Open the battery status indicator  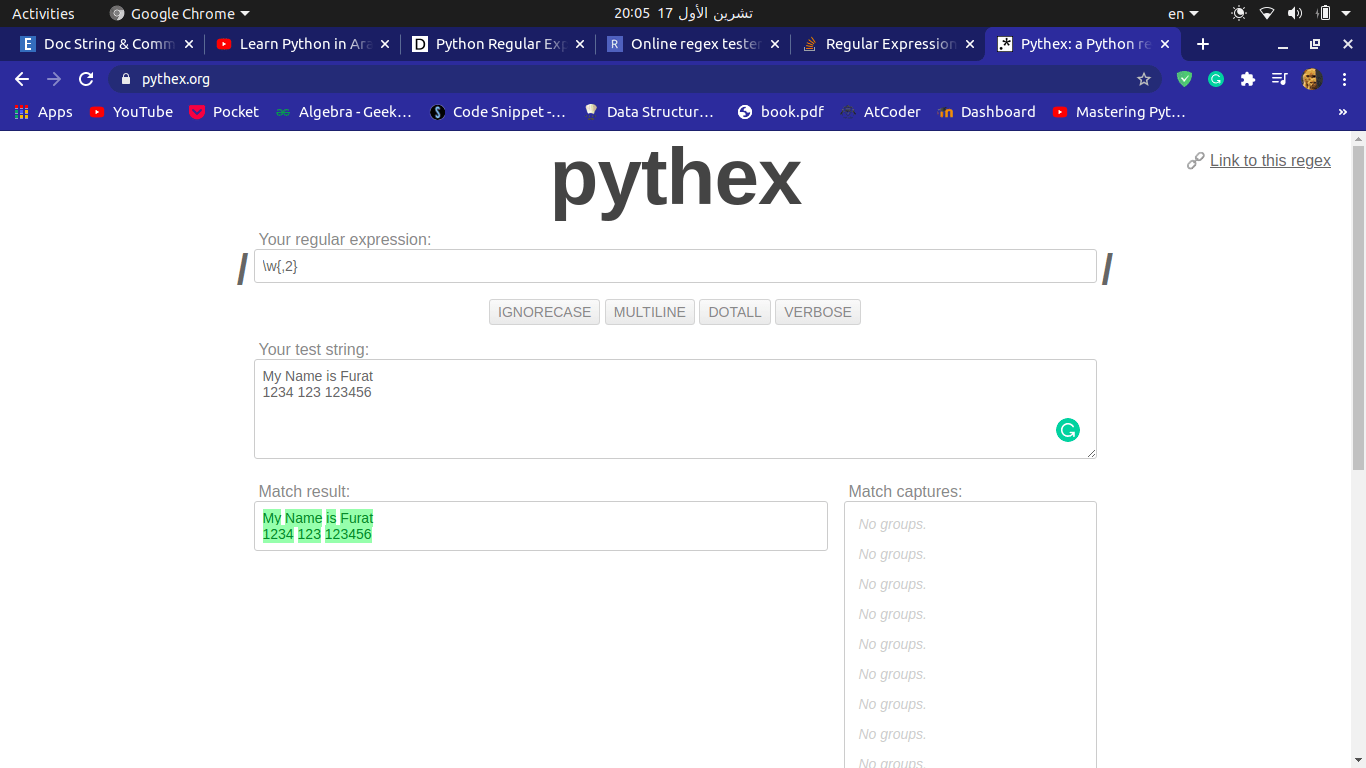click(x=1324, y=13)
